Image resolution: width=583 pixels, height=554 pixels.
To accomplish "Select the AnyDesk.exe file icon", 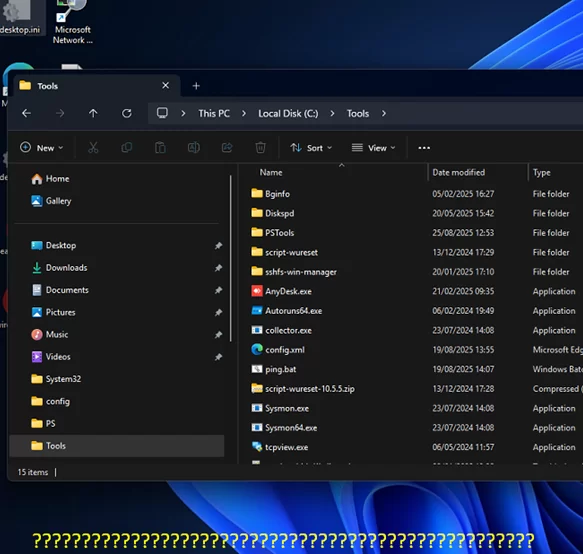I will (x=257, y=291).
